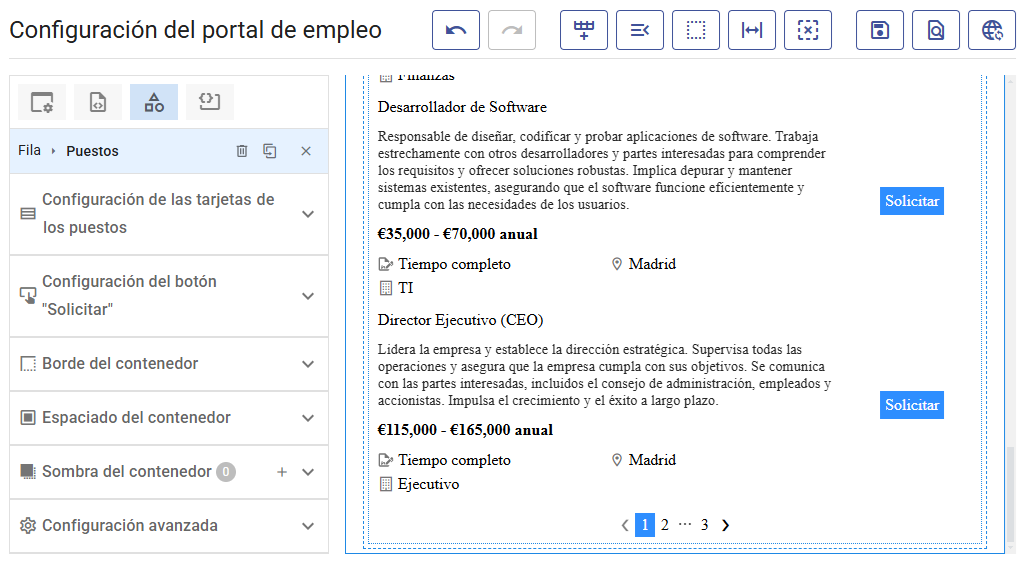This screenshot has width=1025, height=567.
Task: Click Solicitar for Desarrollador de Software
Action: click(x=911, y=201)
